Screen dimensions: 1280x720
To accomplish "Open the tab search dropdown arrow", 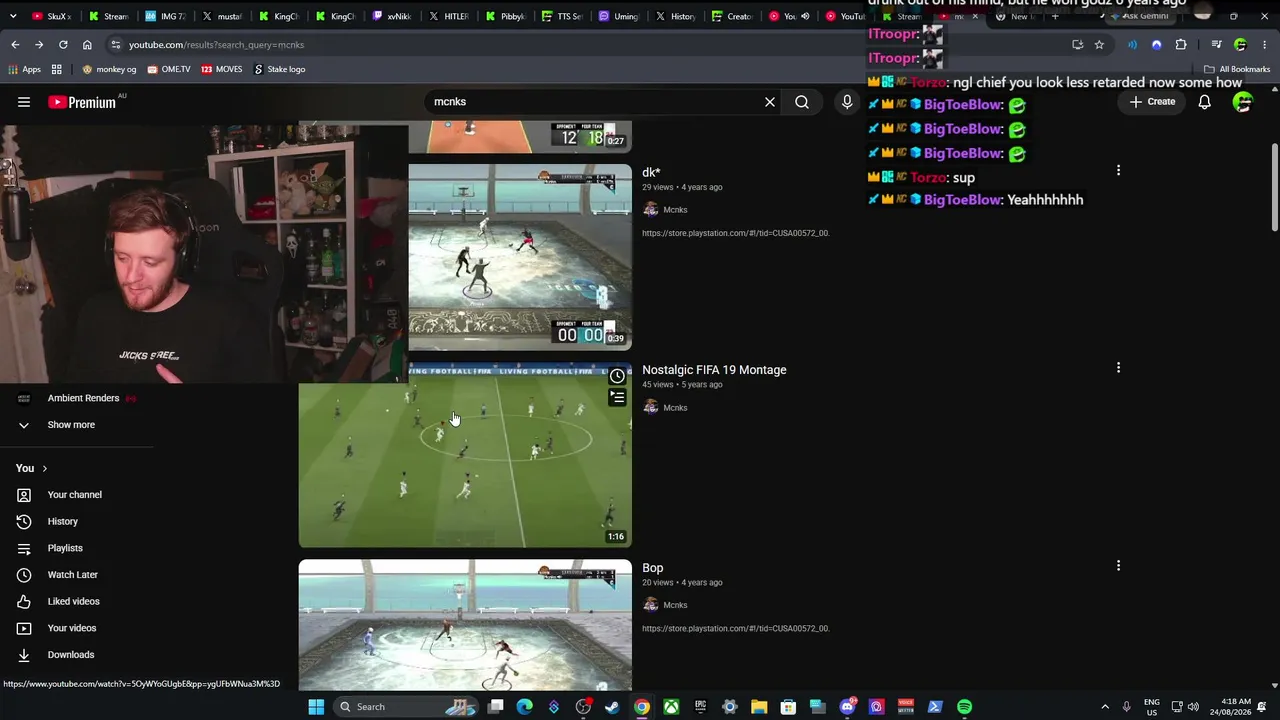I will coord(12,16).
